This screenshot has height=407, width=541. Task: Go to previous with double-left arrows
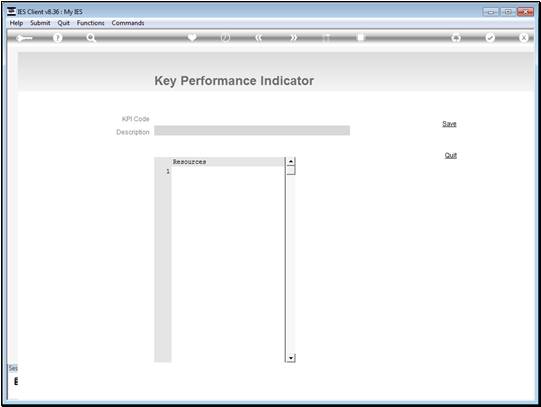[x=259, y=38]
